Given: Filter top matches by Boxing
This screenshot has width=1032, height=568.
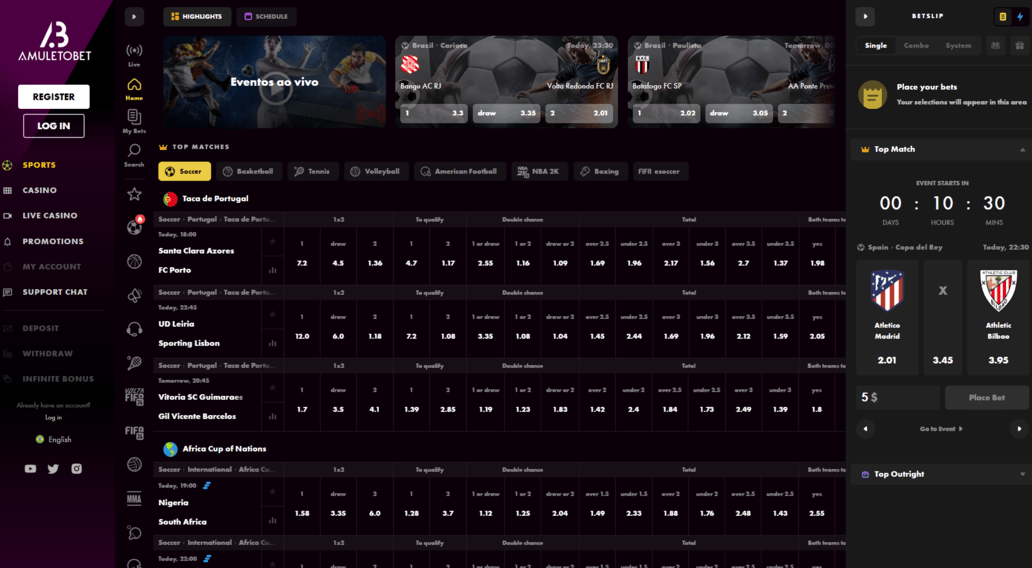Looking at the screenshot, I should (600, 171).
